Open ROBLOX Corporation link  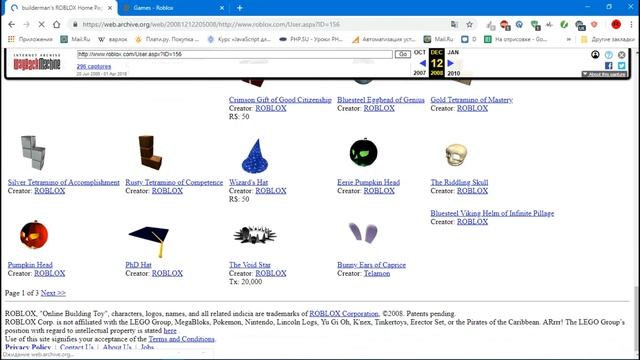point(344,313)
